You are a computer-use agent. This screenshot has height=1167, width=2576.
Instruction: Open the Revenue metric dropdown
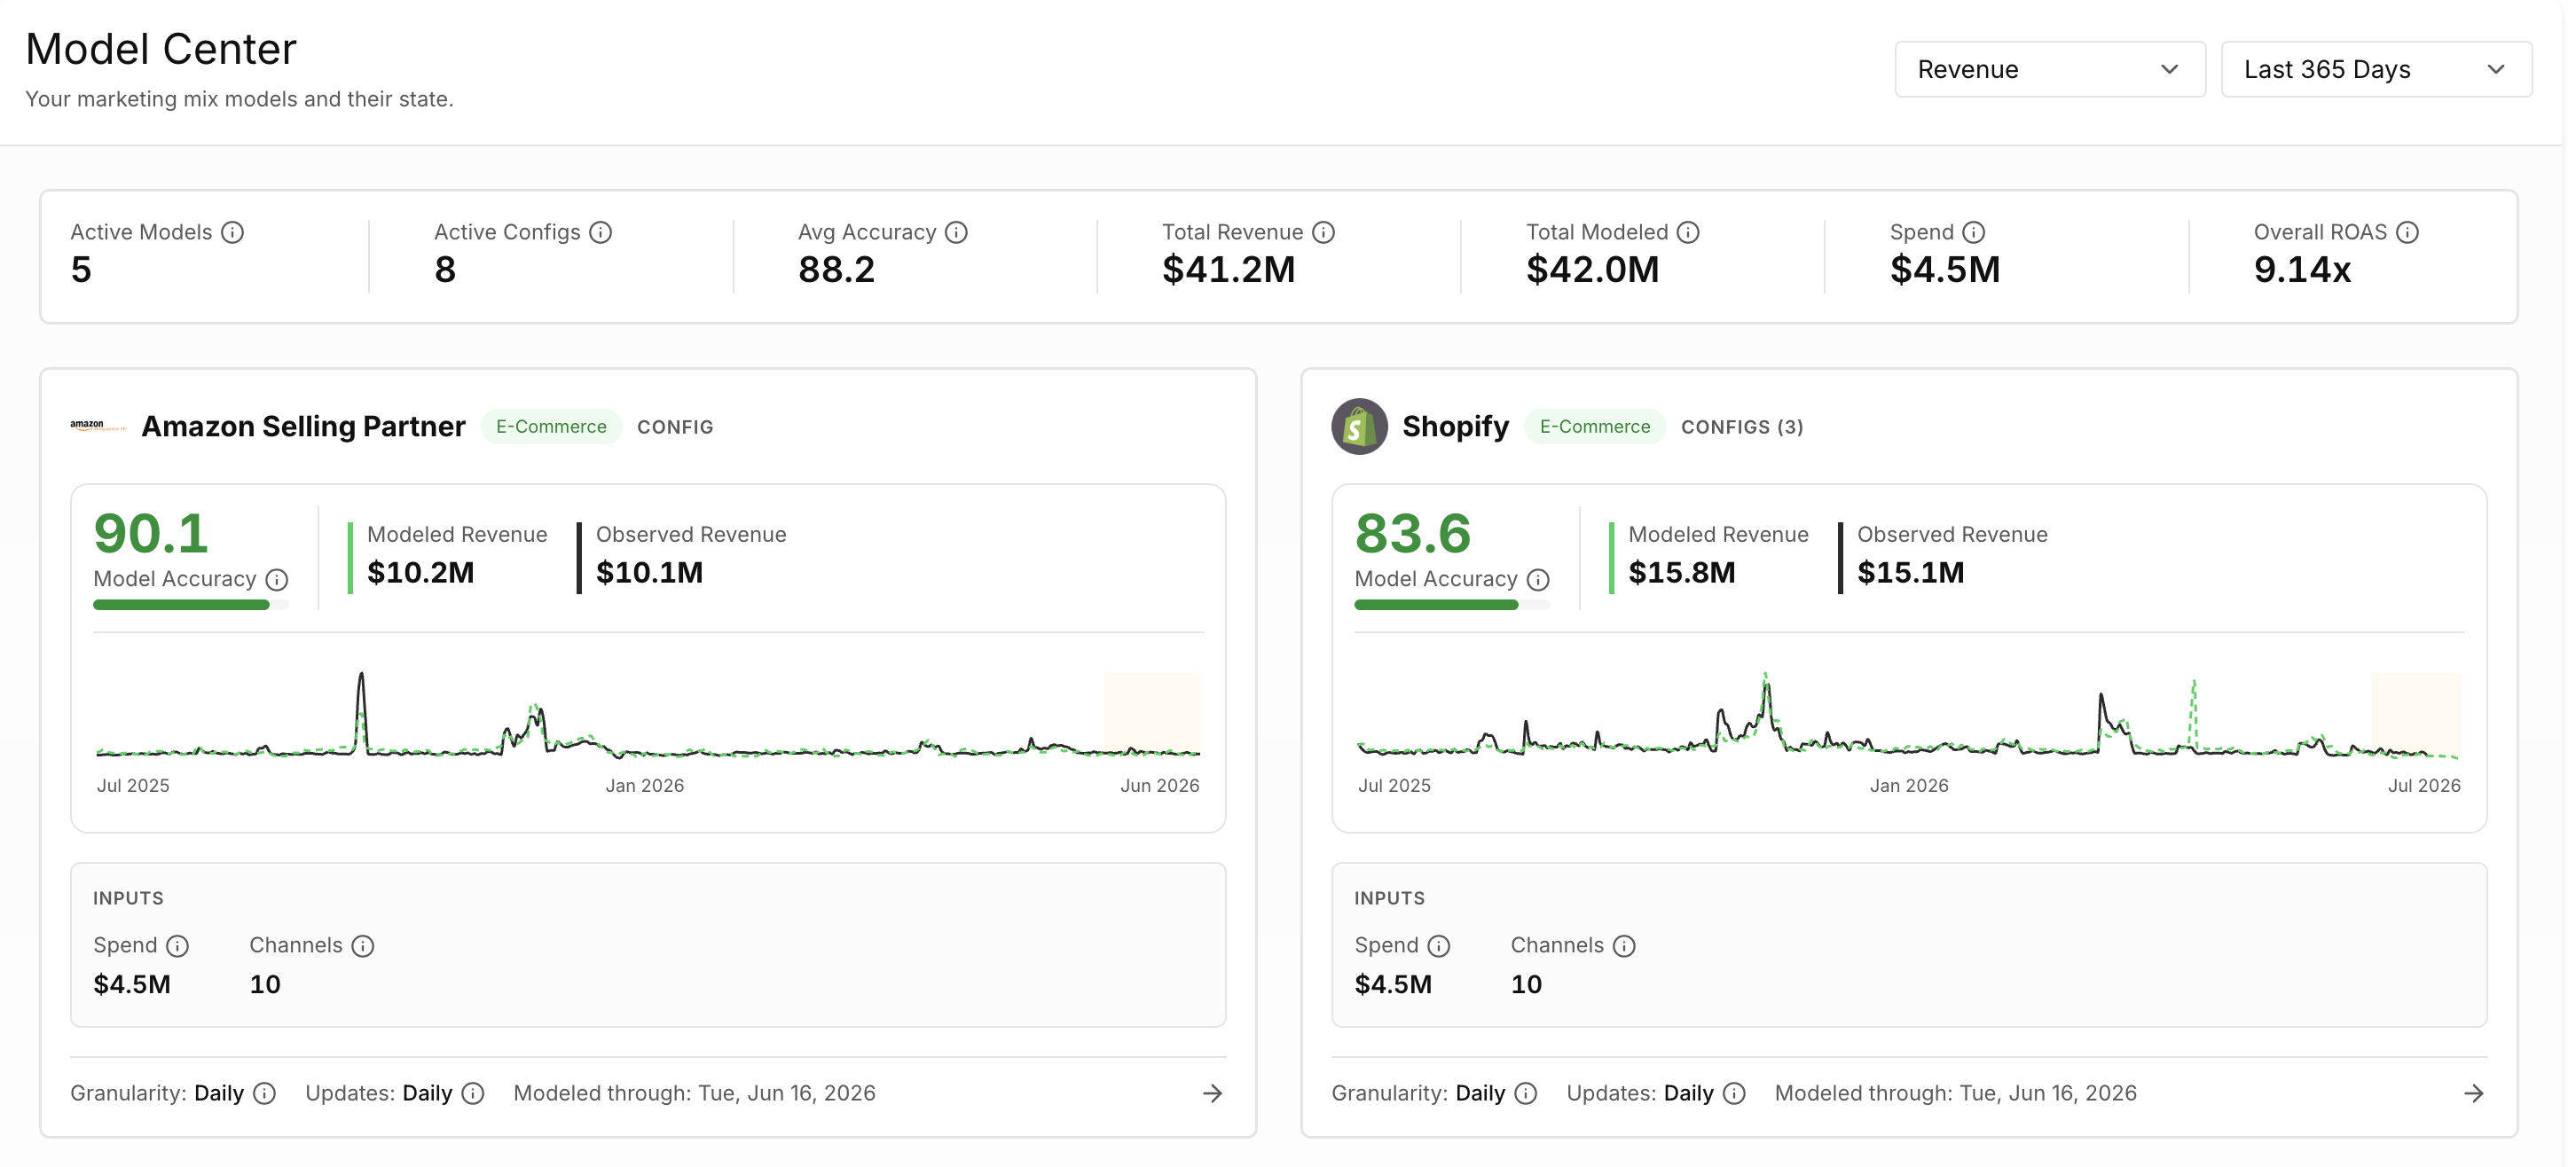point(2049,69)
